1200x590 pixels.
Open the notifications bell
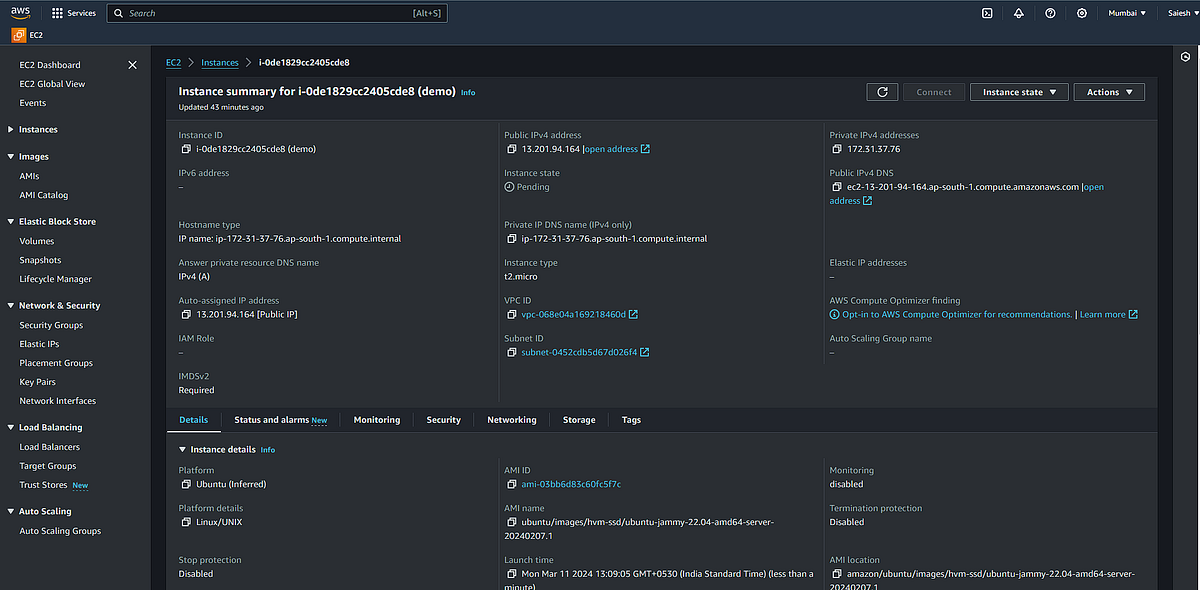click(1019, 13)
